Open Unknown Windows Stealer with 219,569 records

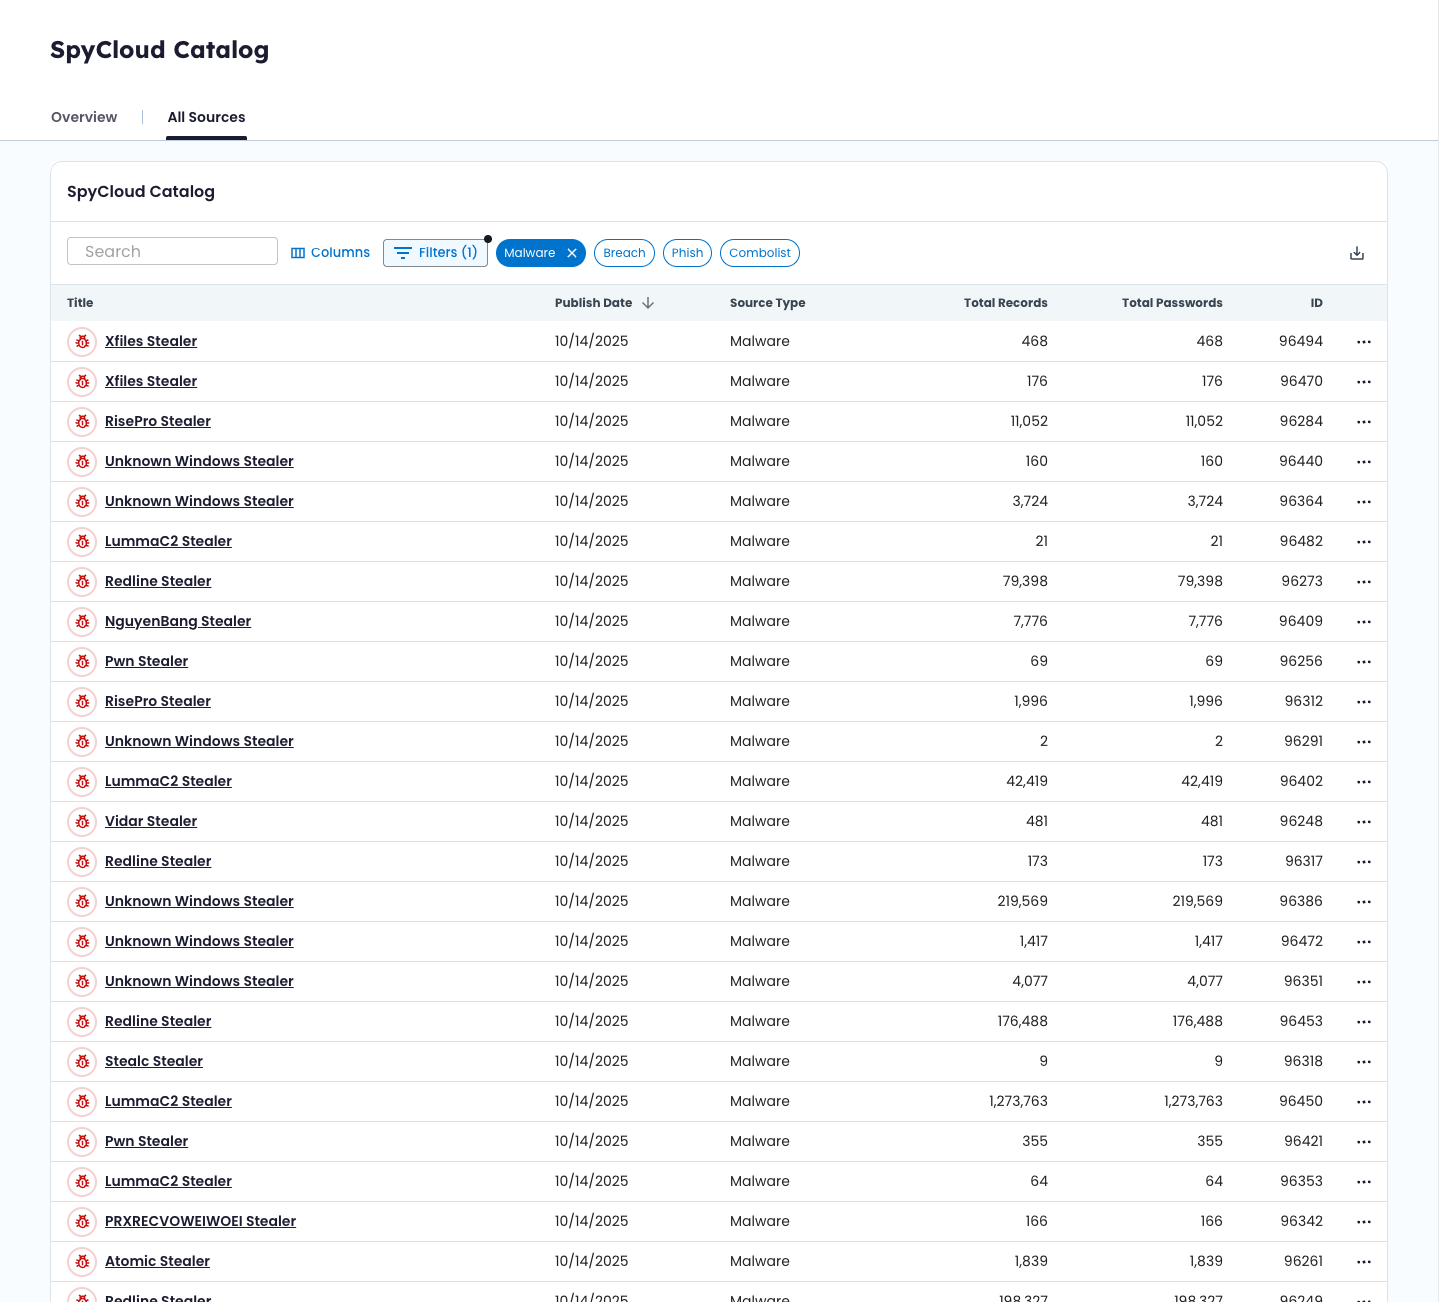click(199, 901)
